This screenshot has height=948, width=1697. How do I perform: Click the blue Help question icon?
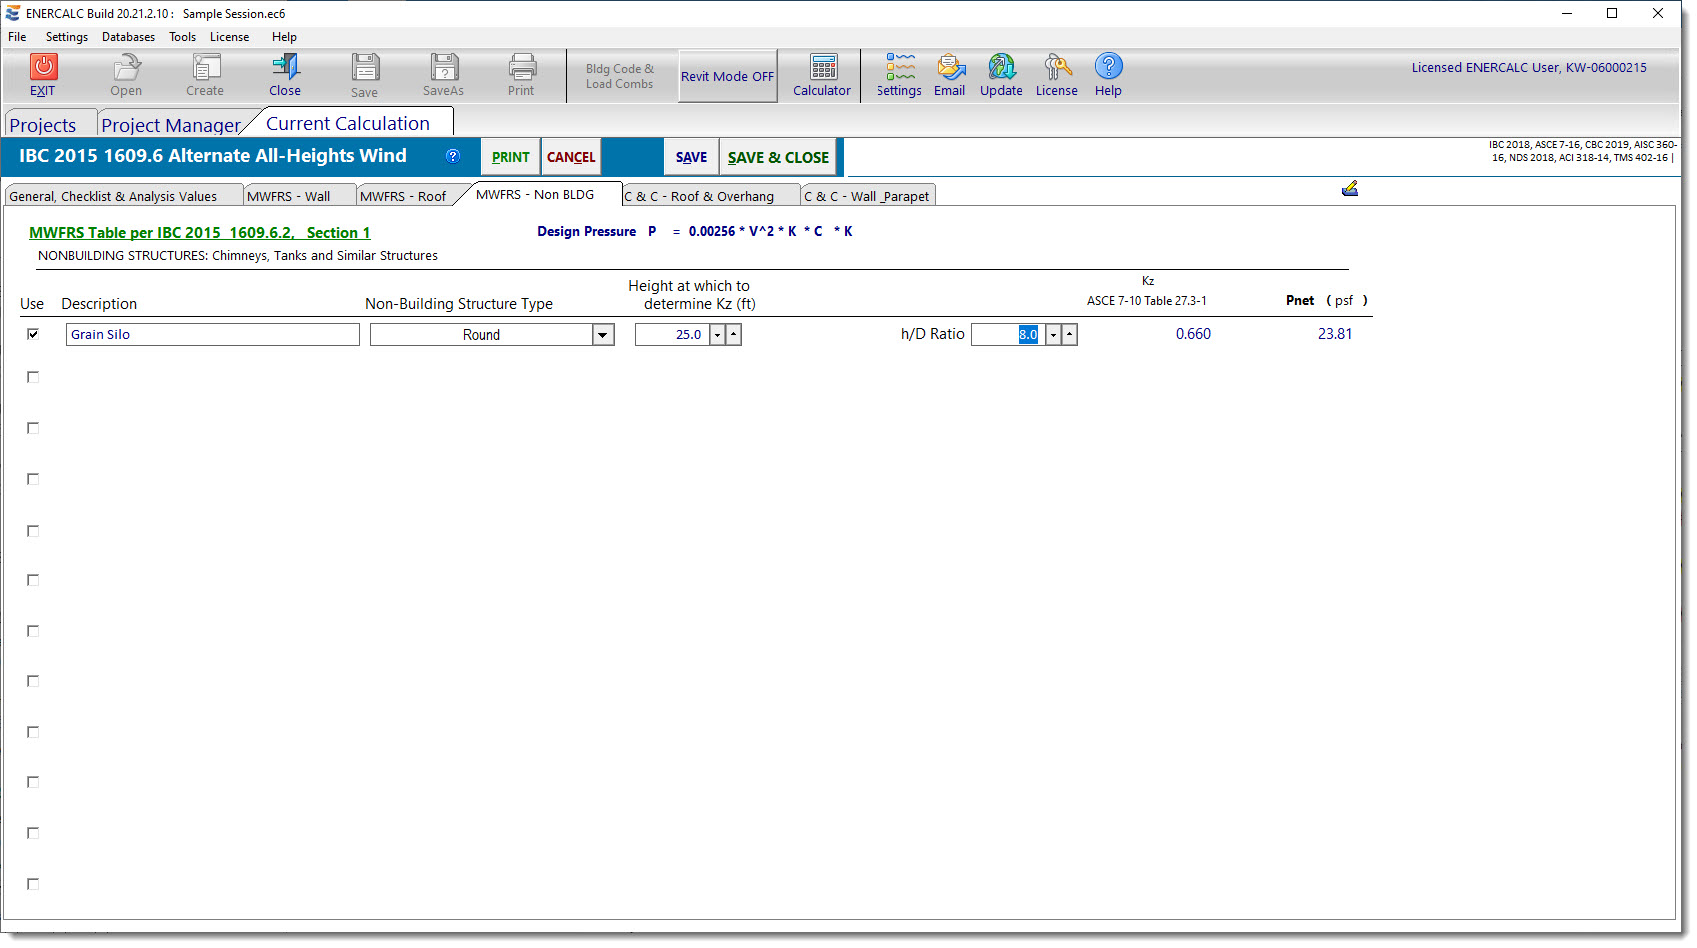tap(1108, 67)
